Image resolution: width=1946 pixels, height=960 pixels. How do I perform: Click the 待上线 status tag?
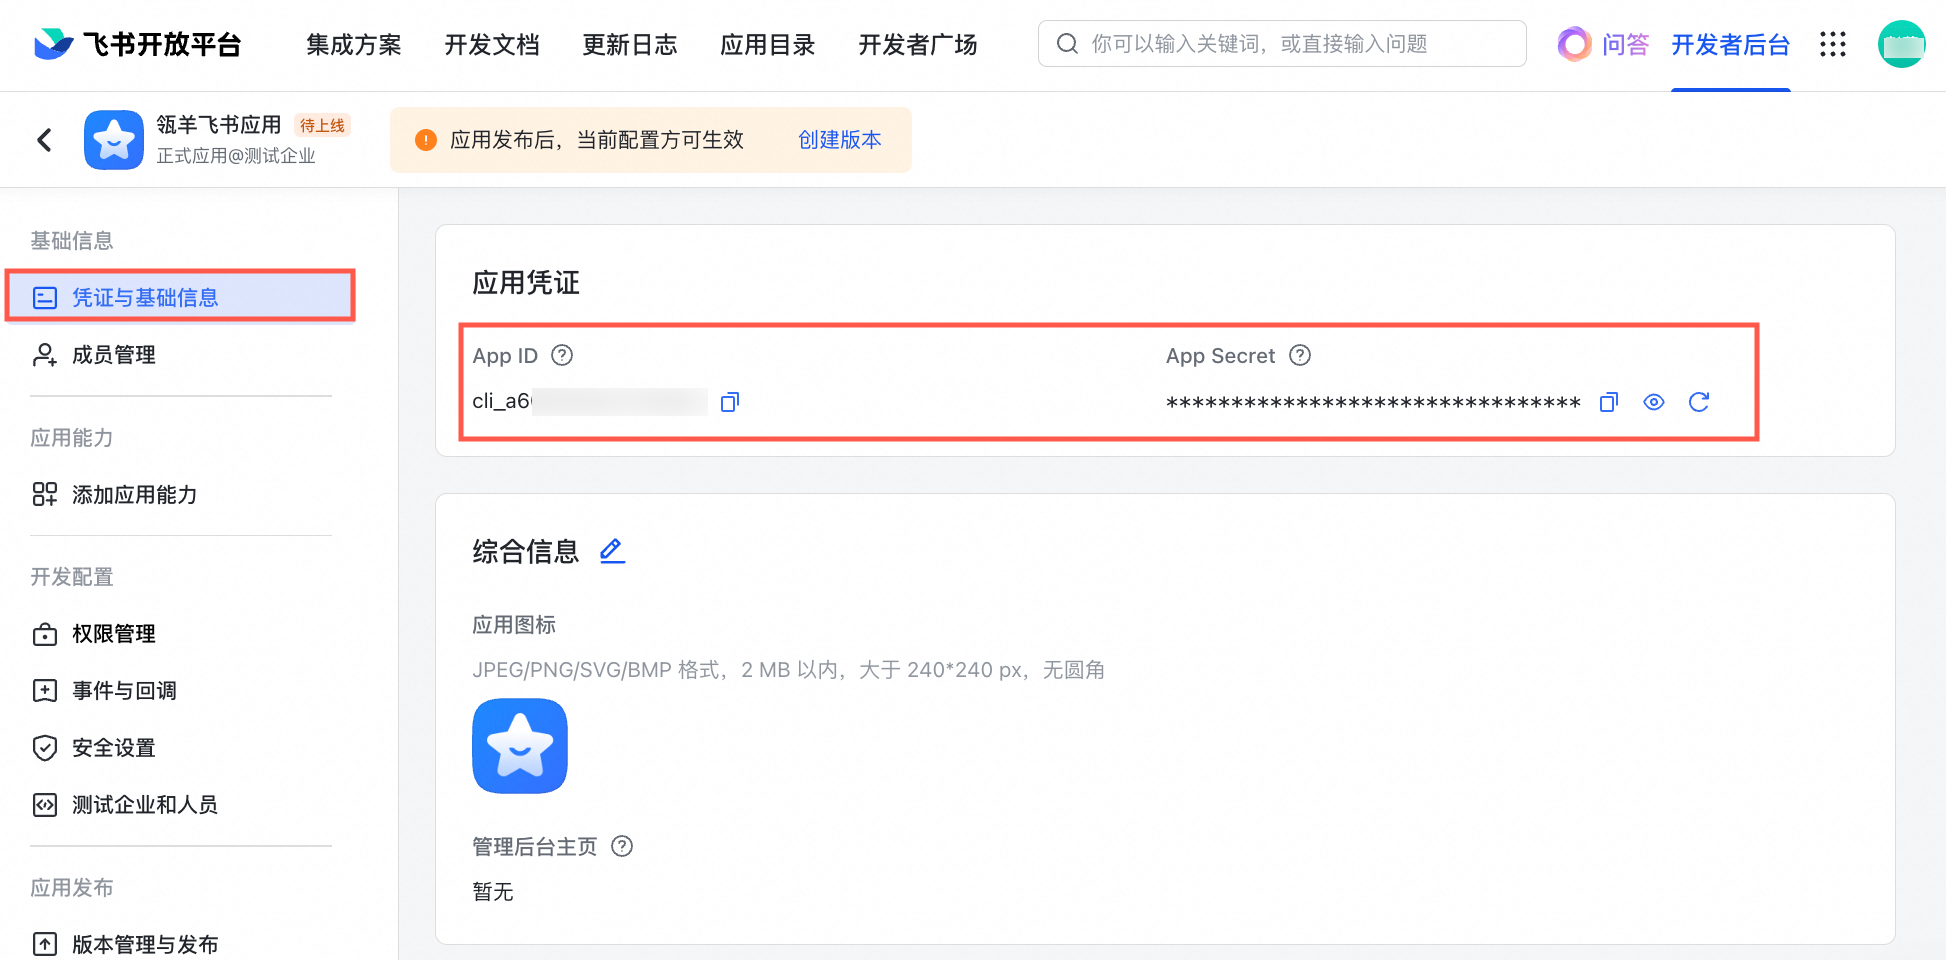pos(322,125)
